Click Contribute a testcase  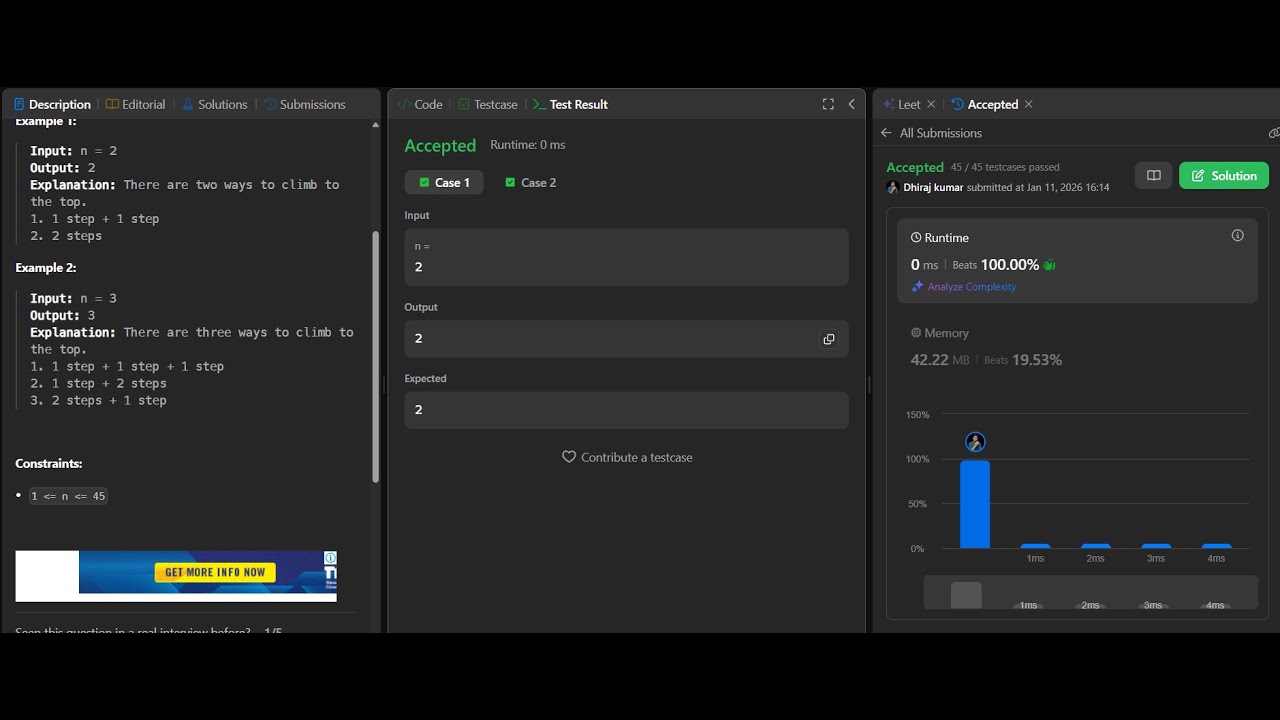pos(637,457)
